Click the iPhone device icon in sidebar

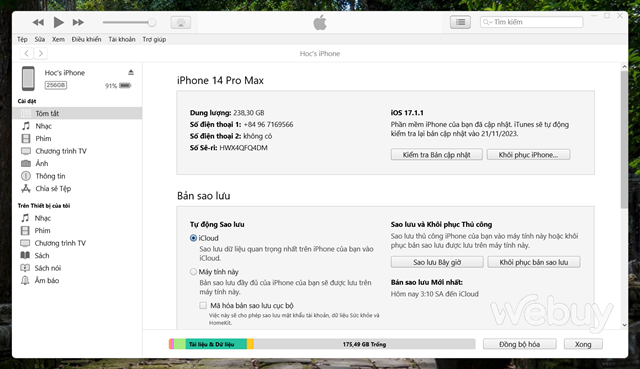coord(28,78)
